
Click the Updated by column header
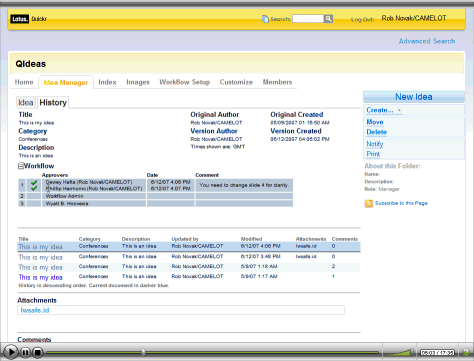tap(185, 239)
